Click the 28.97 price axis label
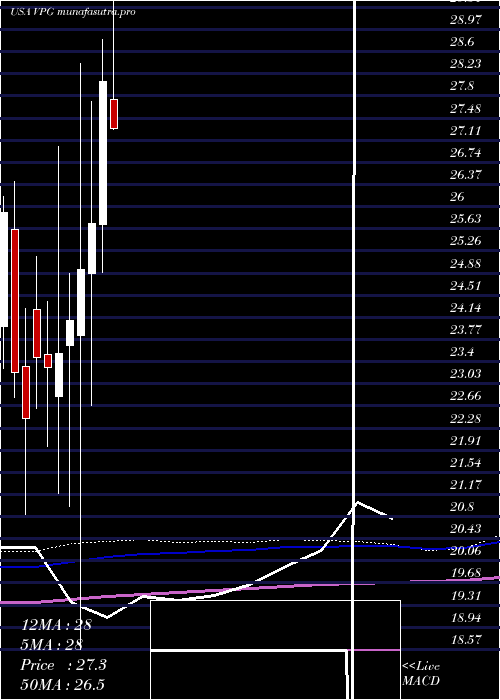Image resolution: width=500 pixels, height=700 pixels. (465, 20)
